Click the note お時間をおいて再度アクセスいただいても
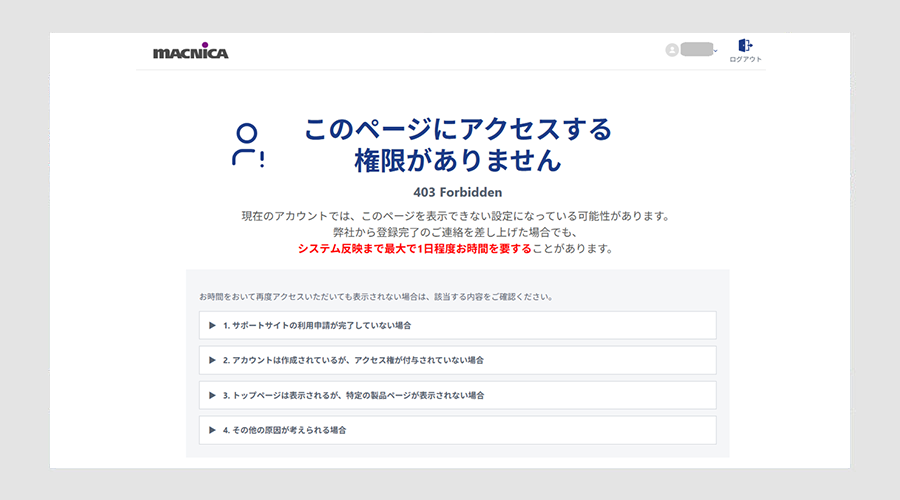 377,297
